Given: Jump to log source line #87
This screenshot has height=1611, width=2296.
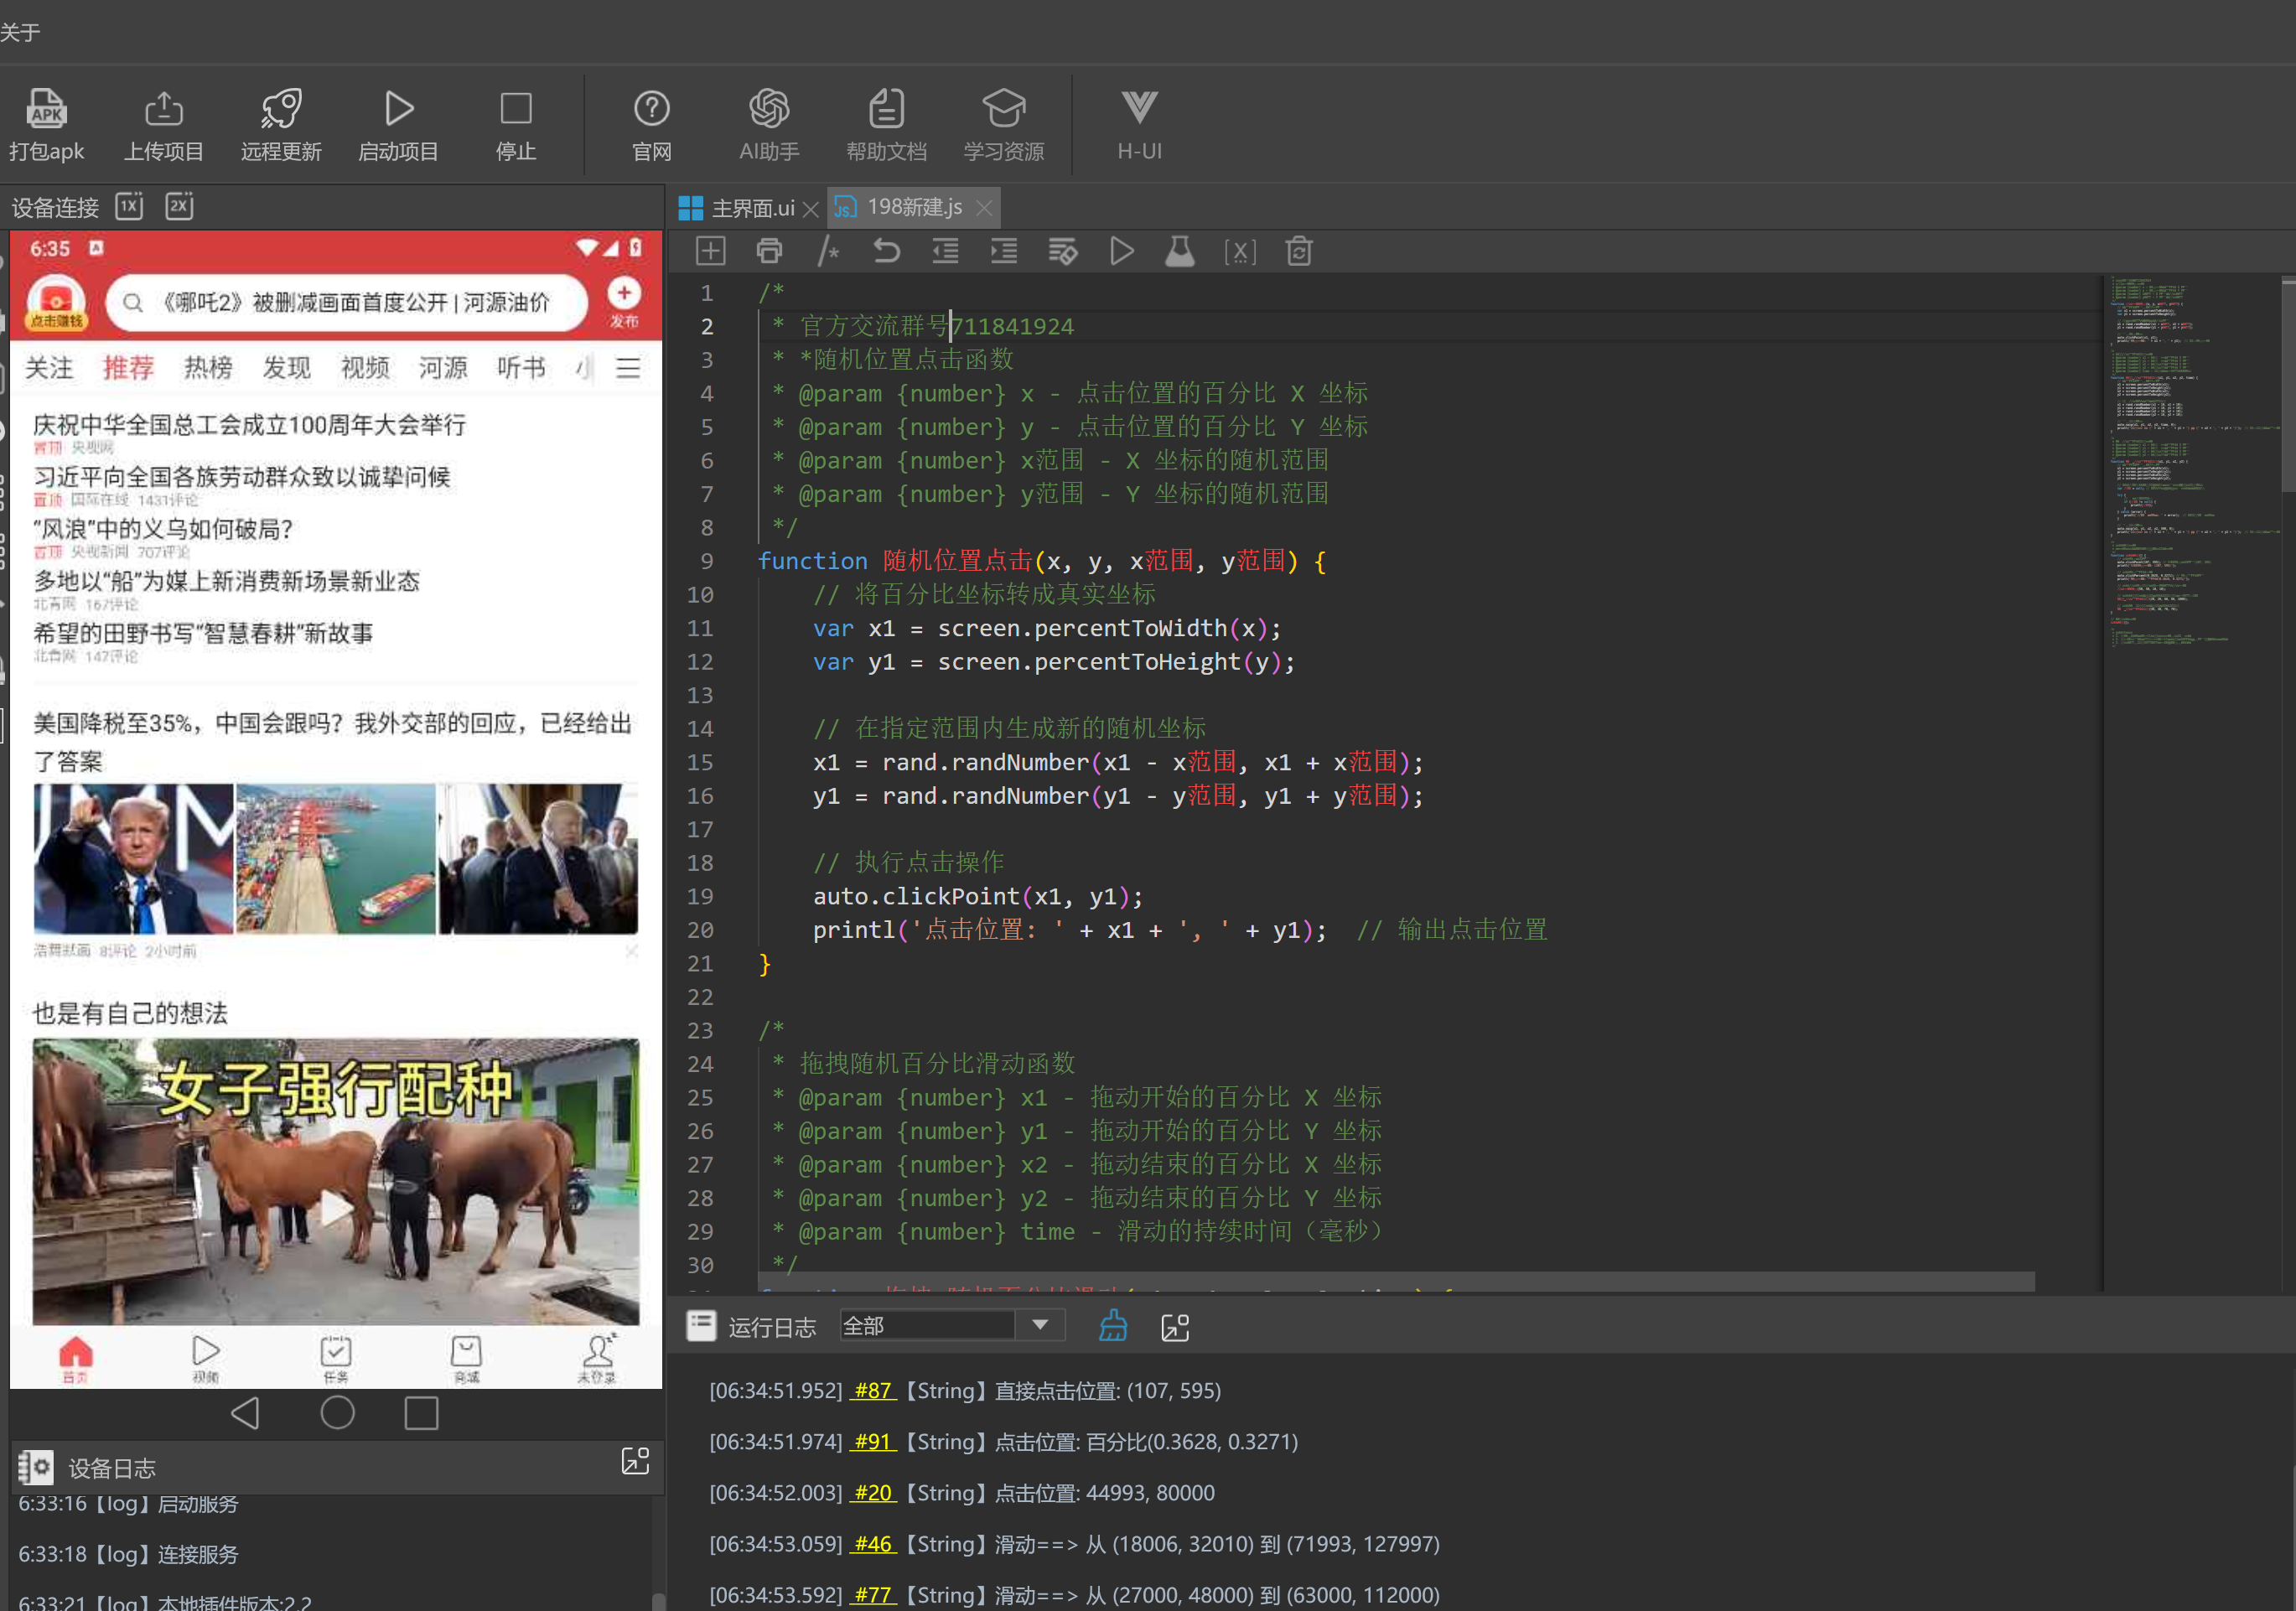Looking at the screenshot, I should (873, 1390).
